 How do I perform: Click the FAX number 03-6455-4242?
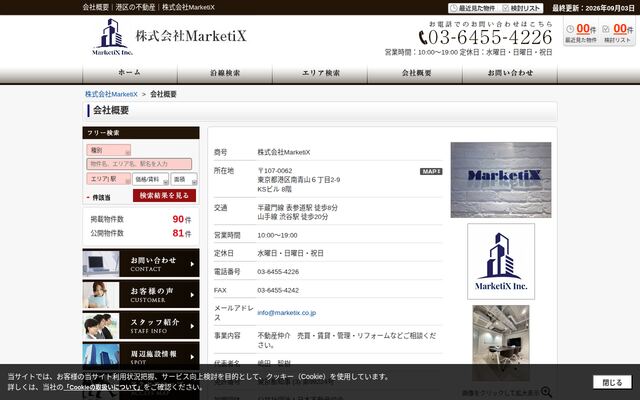click(x=278, y=290)
